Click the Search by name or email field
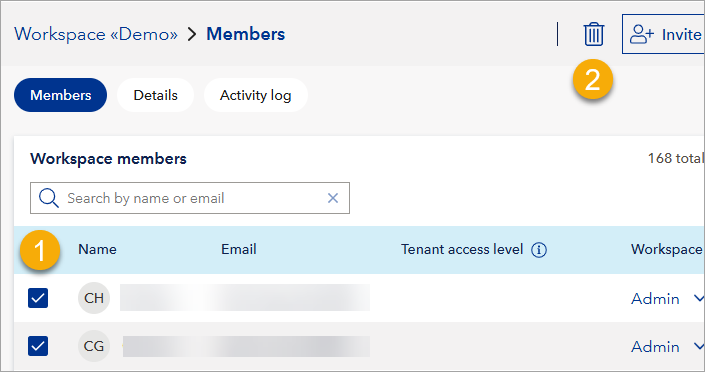Image resolution: width=705 pixels, height=372 pixels. click(190, 198)
